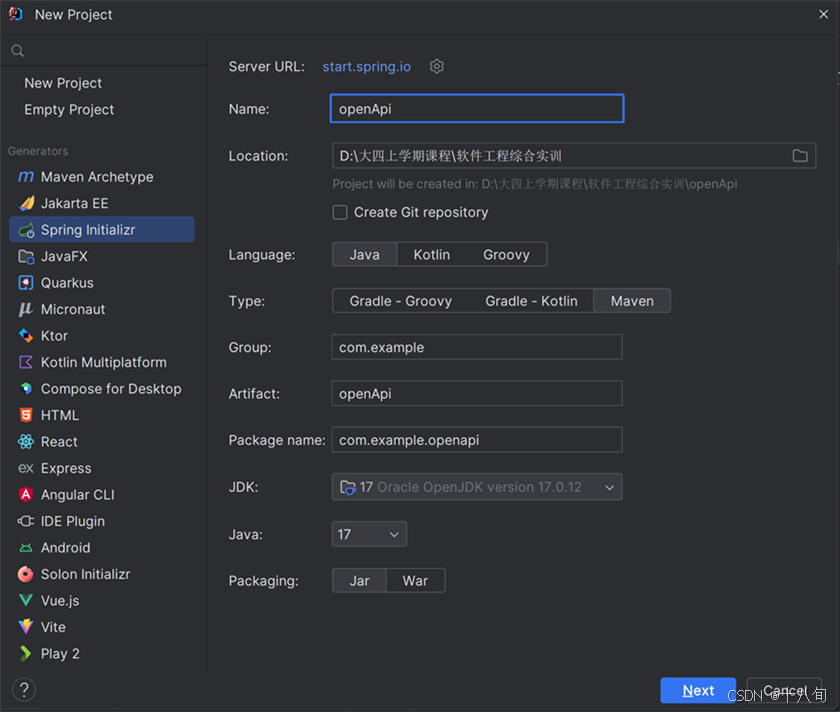The height and width of the screenshot is (712, 840).
Task: Click the Micronaut generator label
Action: pyautogui.click(x=73, y=309)
